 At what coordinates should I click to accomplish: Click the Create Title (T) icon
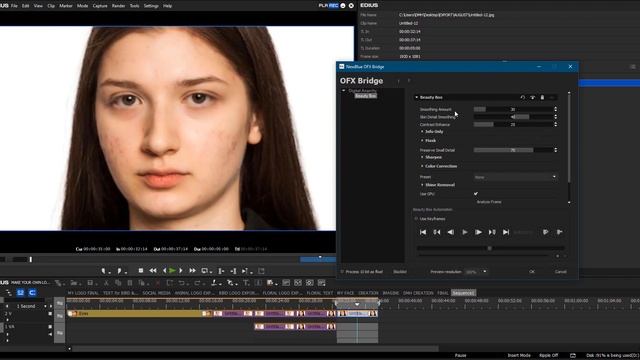point(247,282)
